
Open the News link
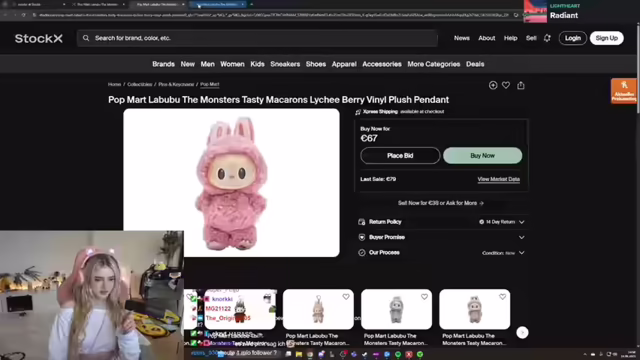pos(462,38)
